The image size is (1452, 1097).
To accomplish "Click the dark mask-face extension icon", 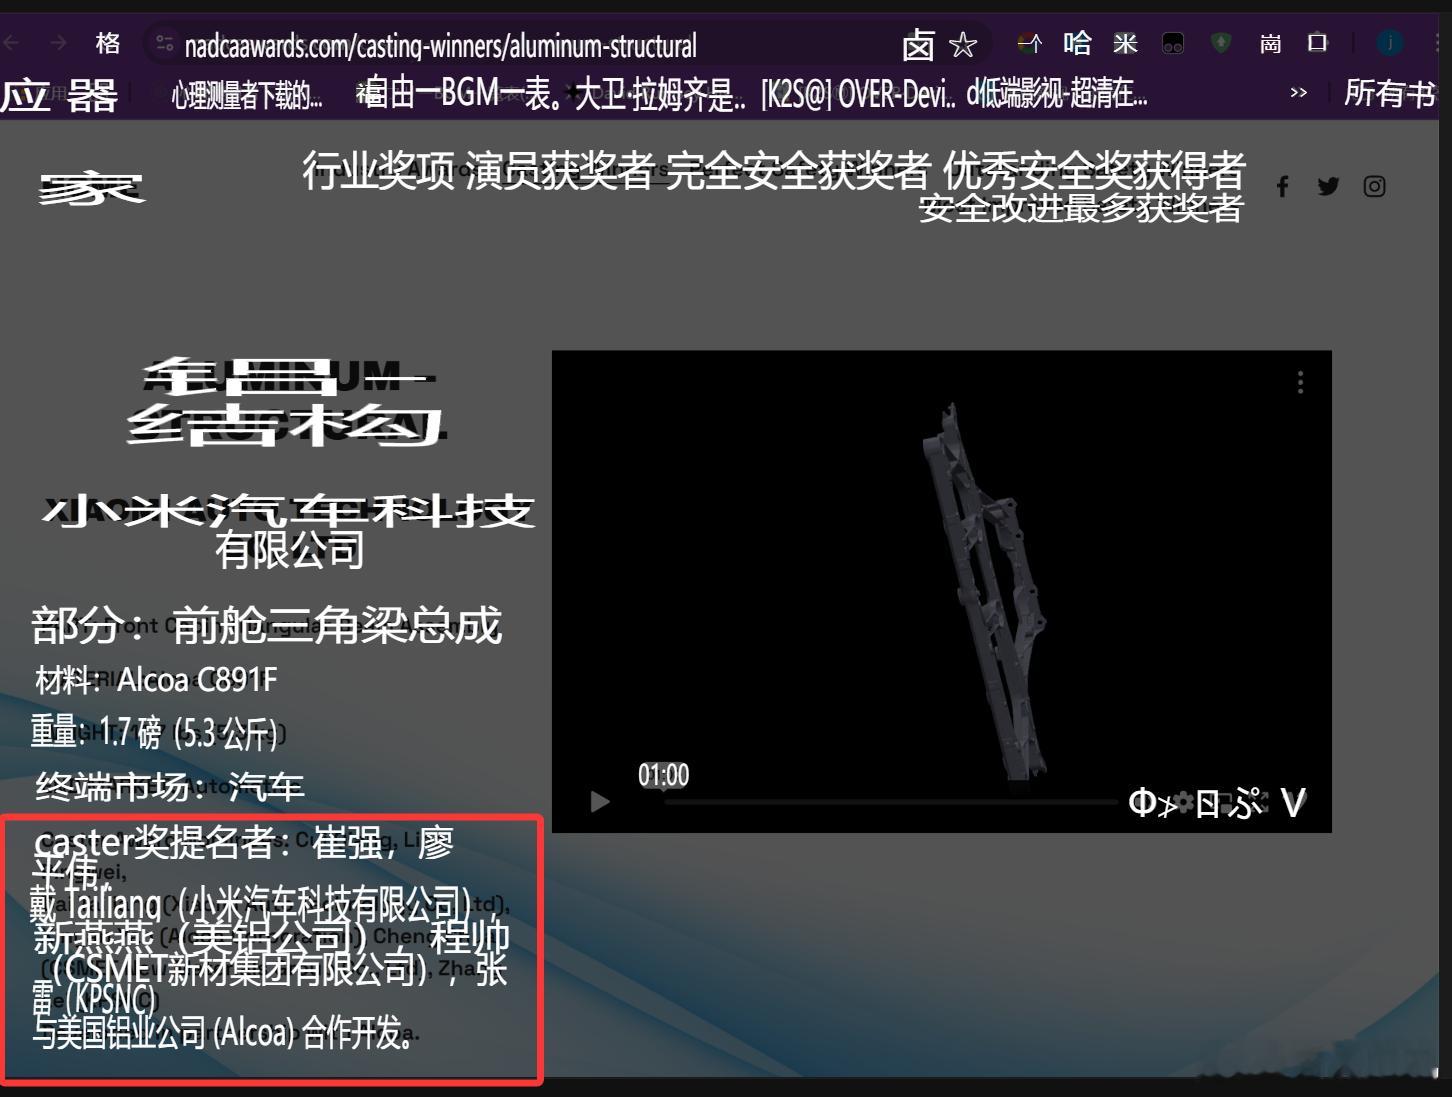I will (1173, 43).
